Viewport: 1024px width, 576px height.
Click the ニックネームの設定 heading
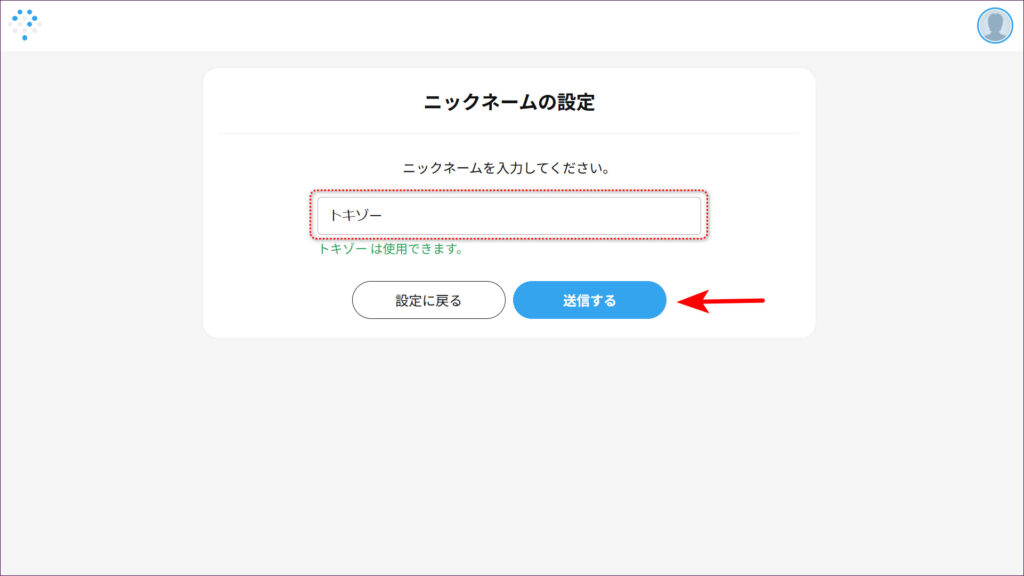pos(509,102)
